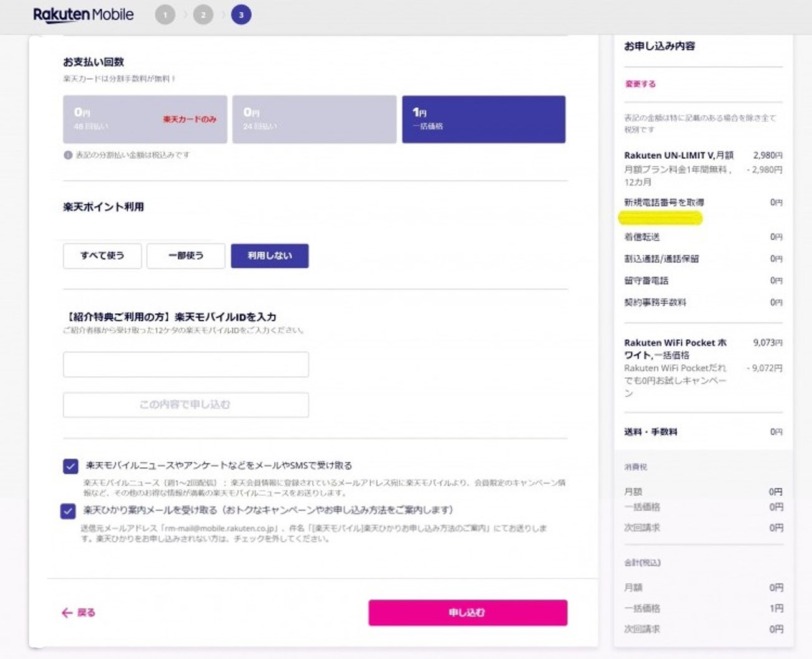
Task: Click the 消費税 section label
Action: coord(635,467)
